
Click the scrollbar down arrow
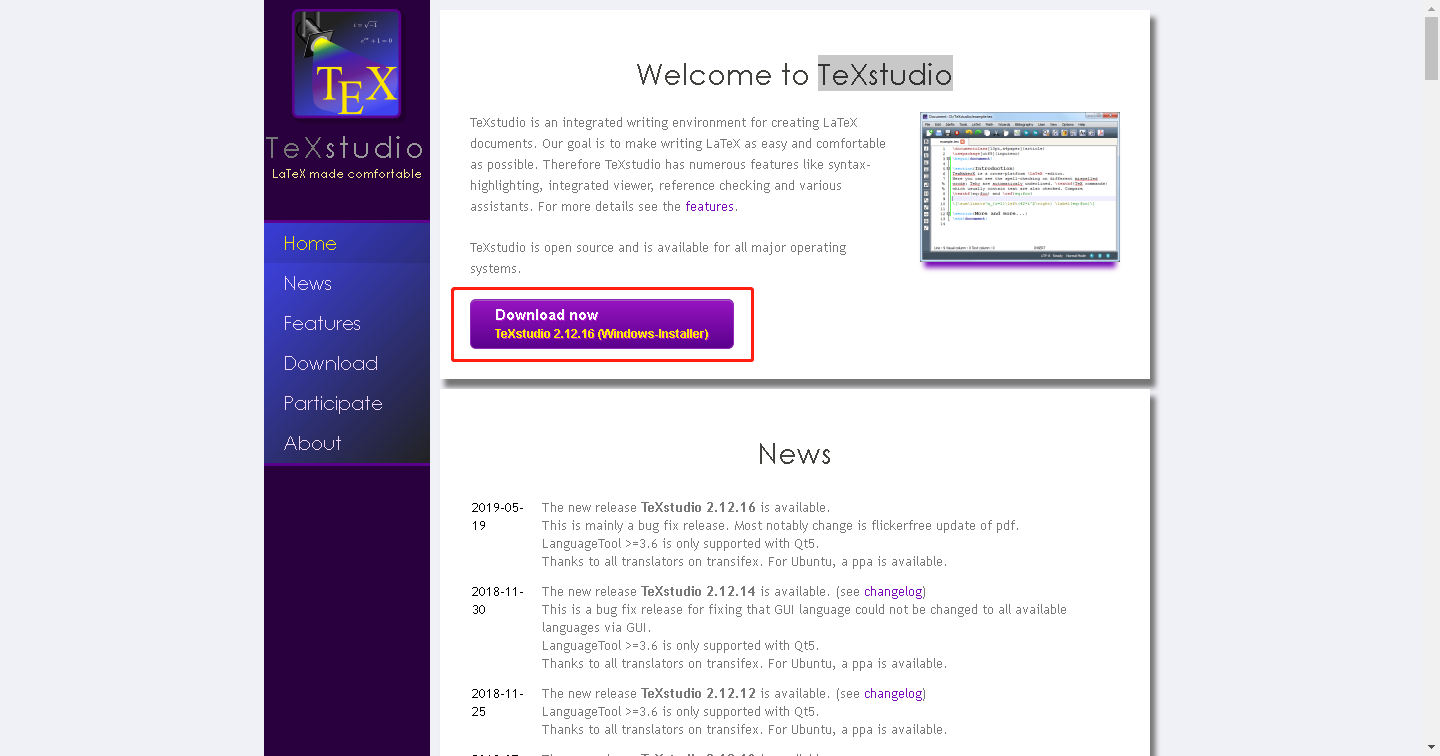tap(1432, 748)
